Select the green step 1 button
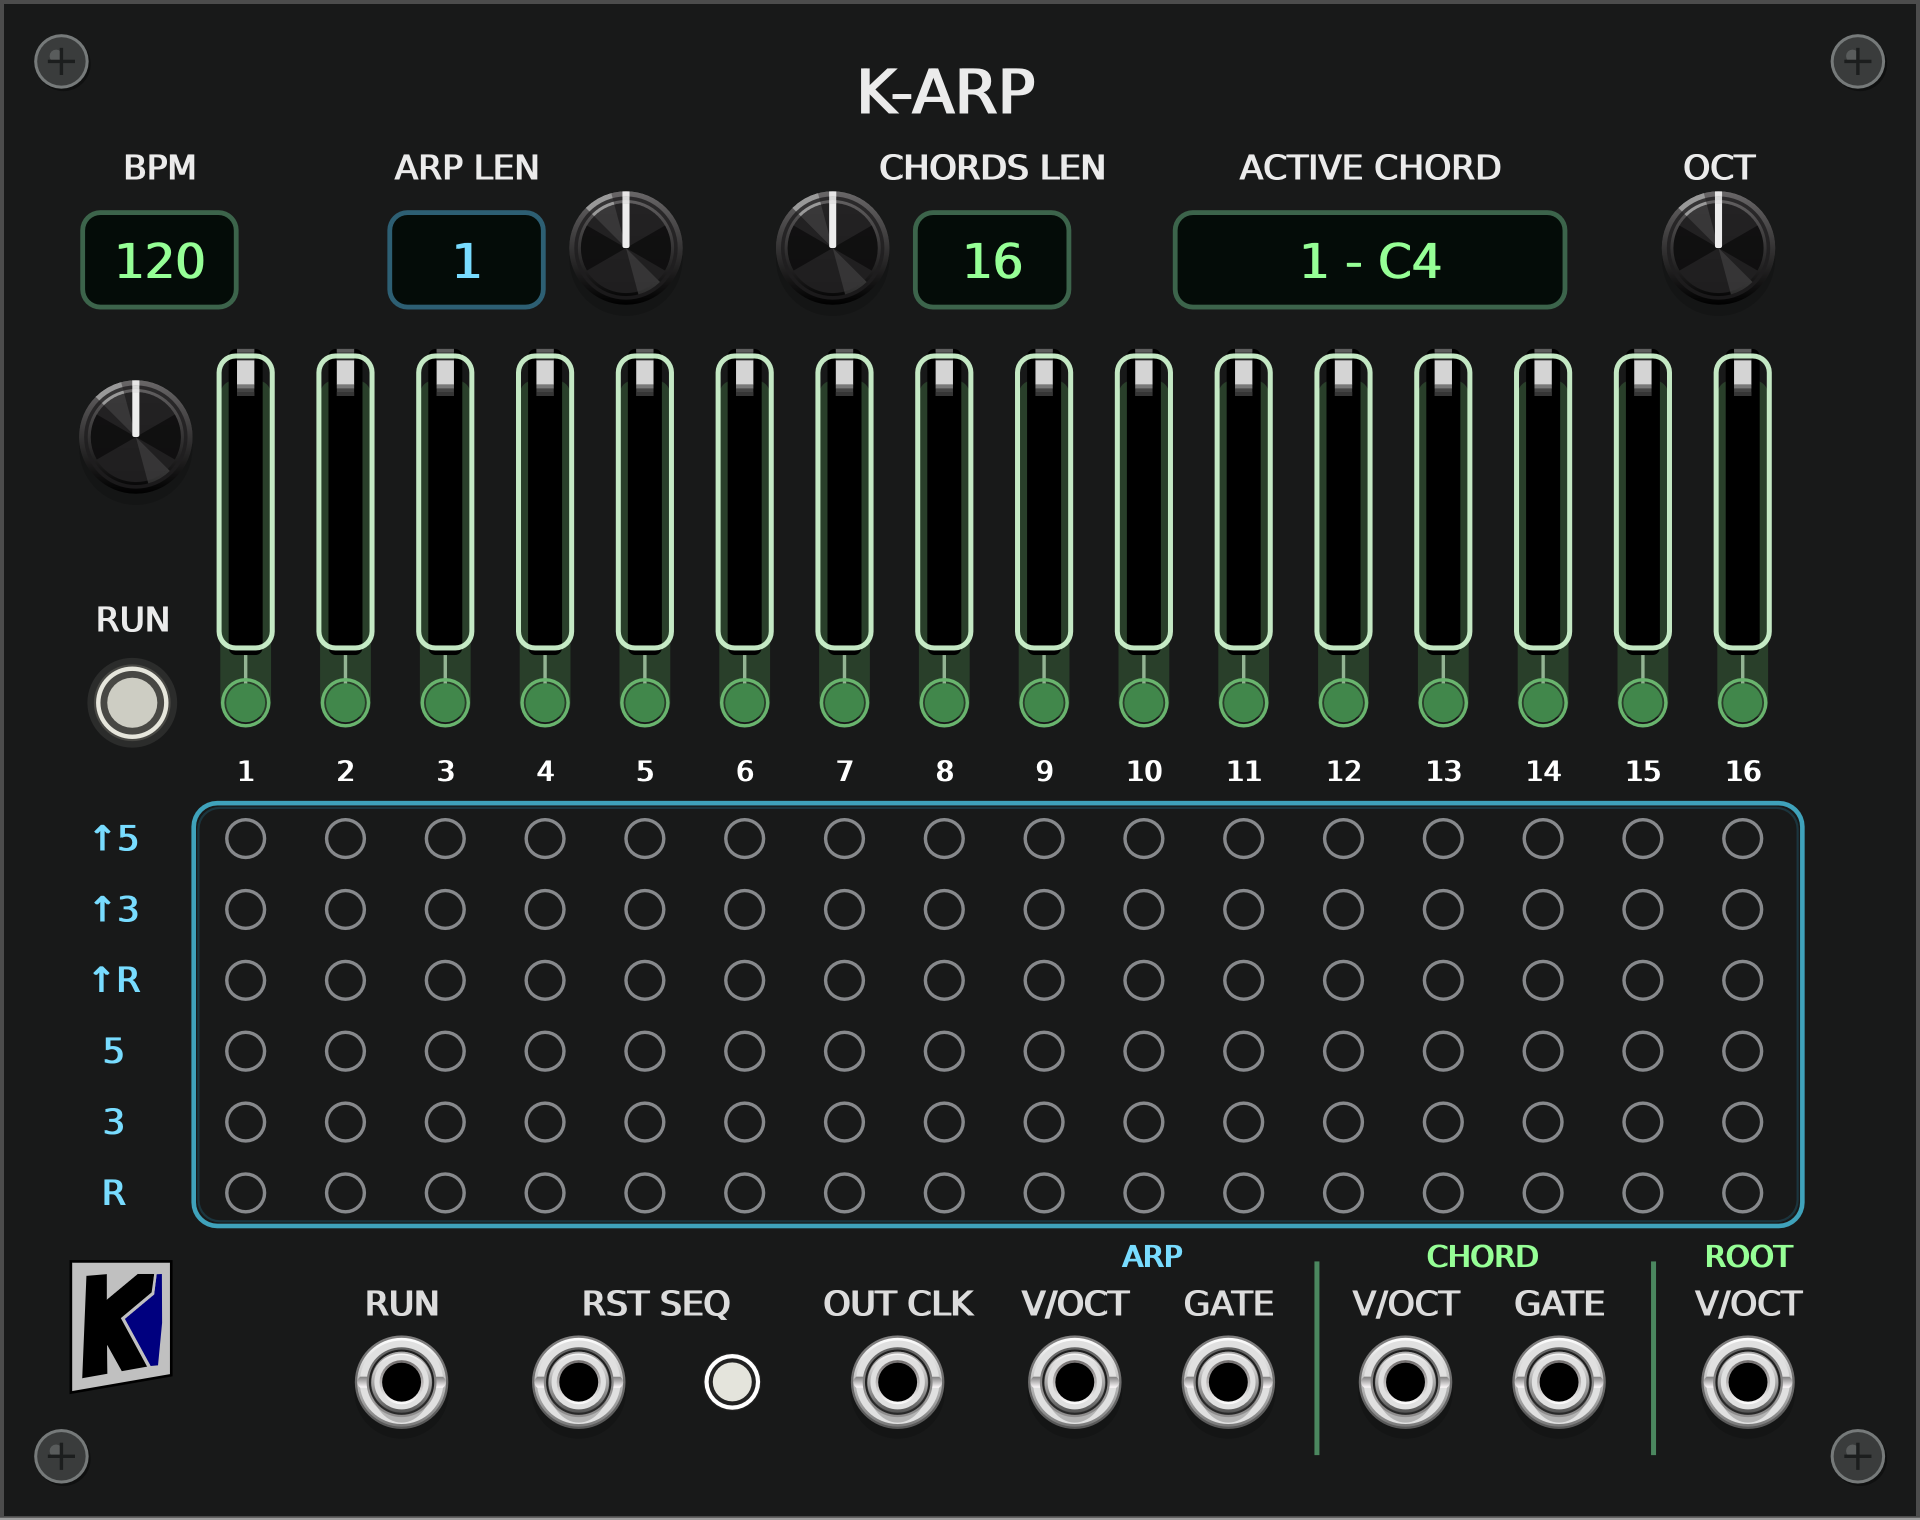This screenshot has height=1520, width=1920. (245, 702)
